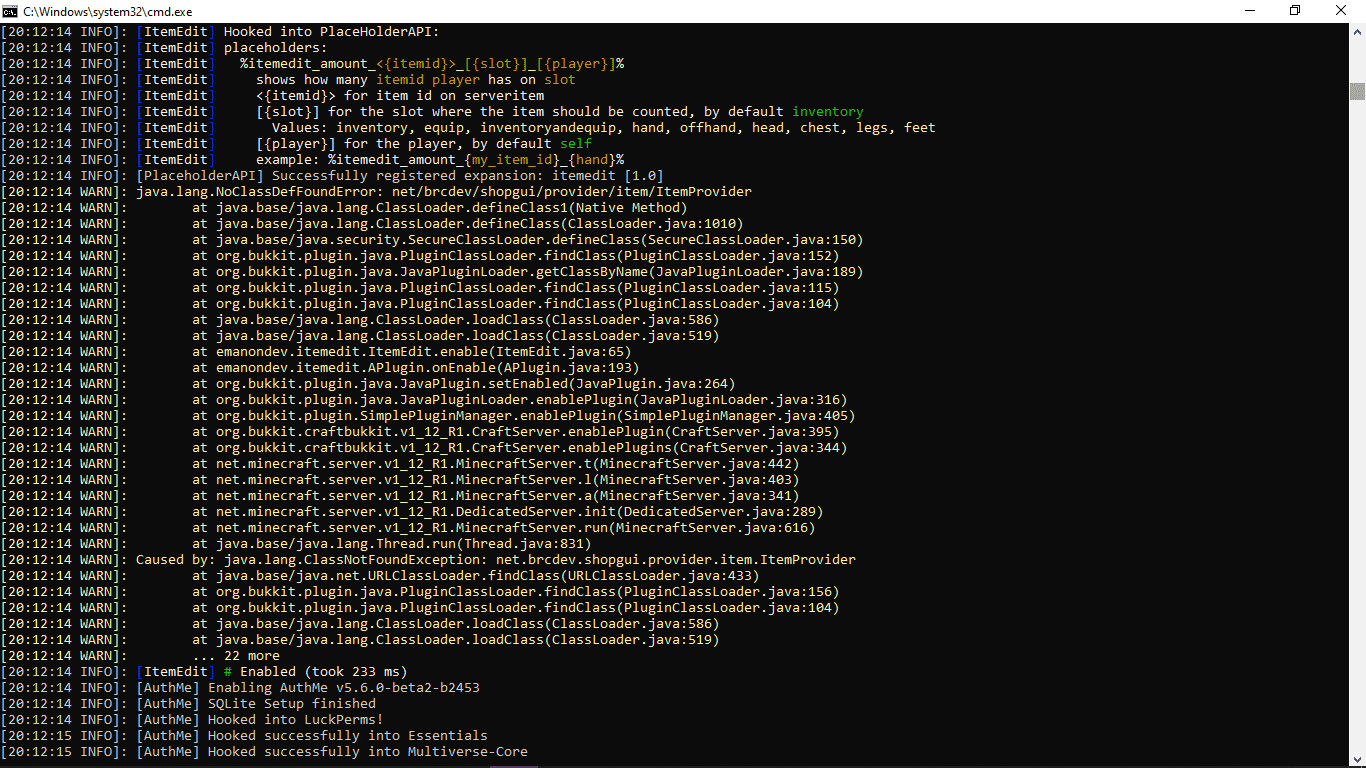This screenshot has height=768, width=1366.
Task: Click the "DedicatedServer.java:289" stack frame
Action: click(x=507, y=511)
